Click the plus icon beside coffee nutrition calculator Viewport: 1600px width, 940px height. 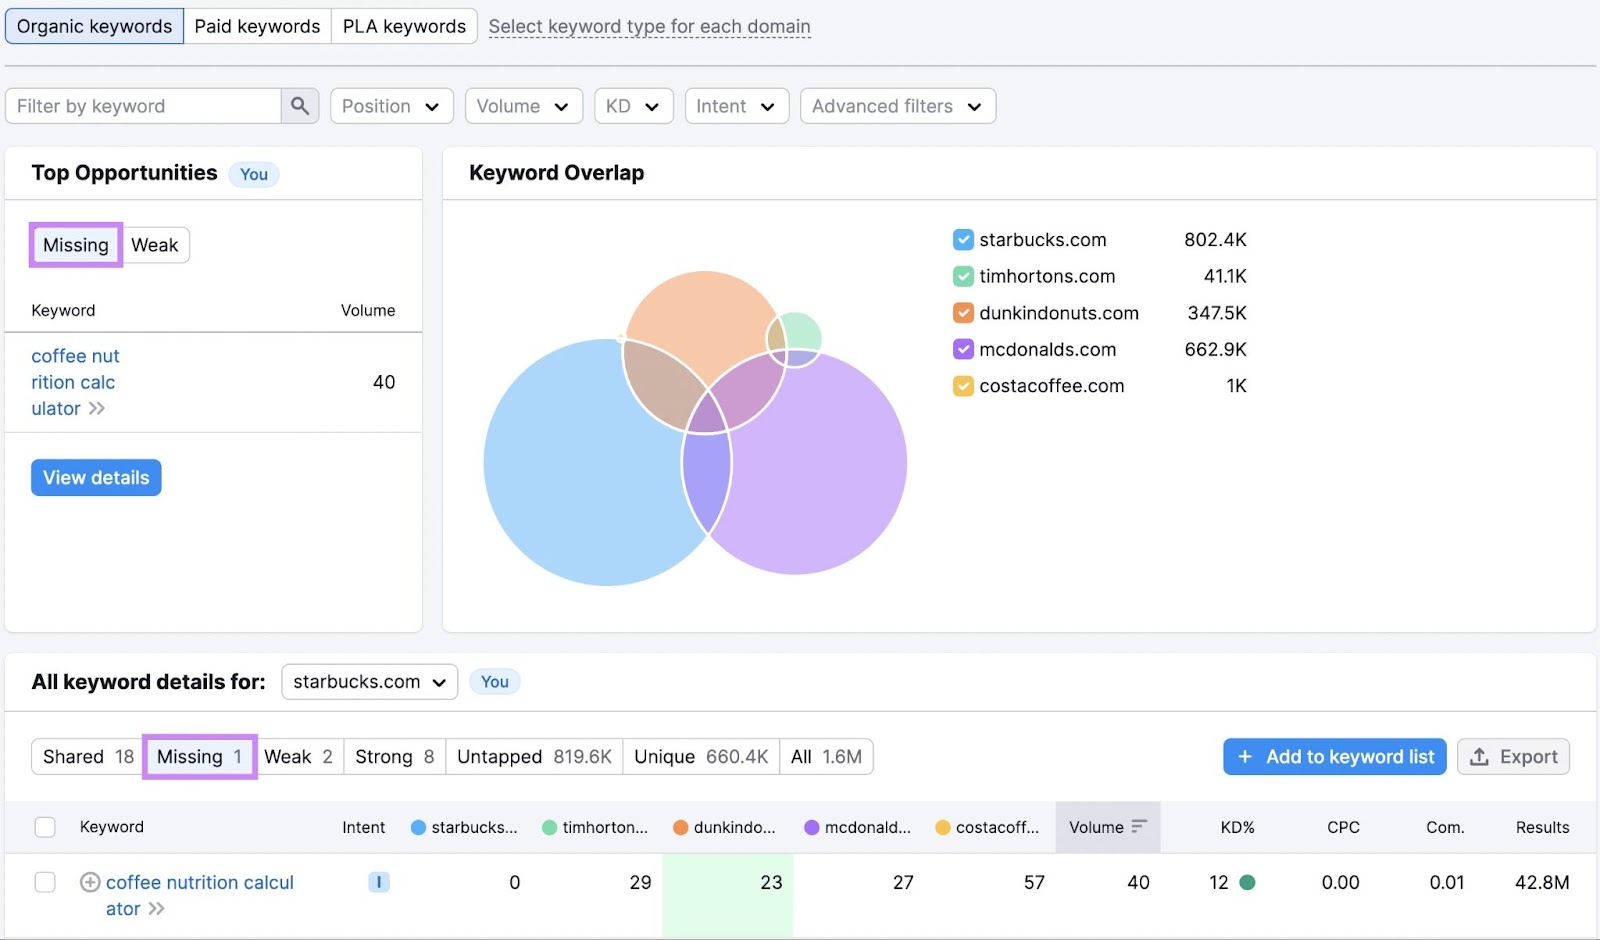(x=90, y=882)
